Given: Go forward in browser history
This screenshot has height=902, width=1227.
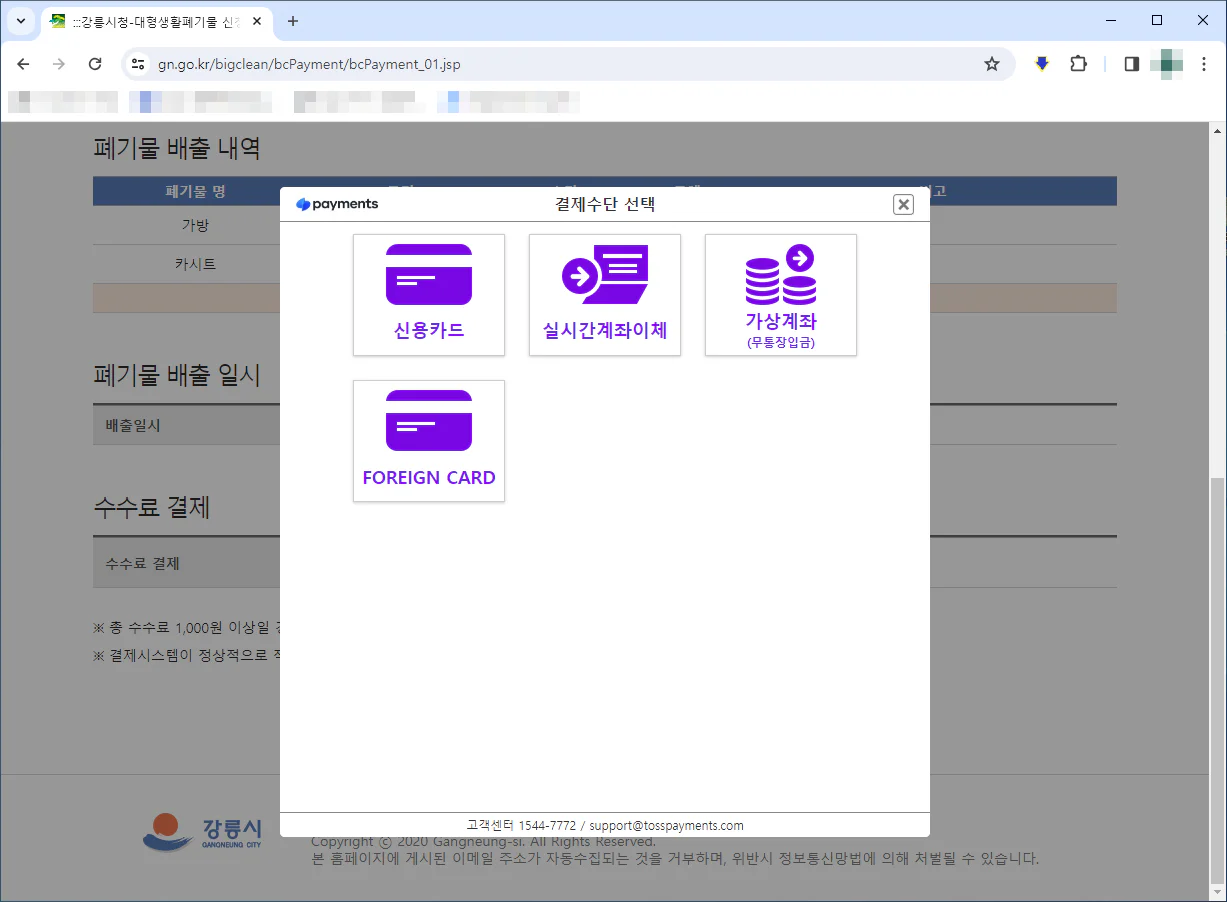Looking at the screenshot, I should click(59, 64).
